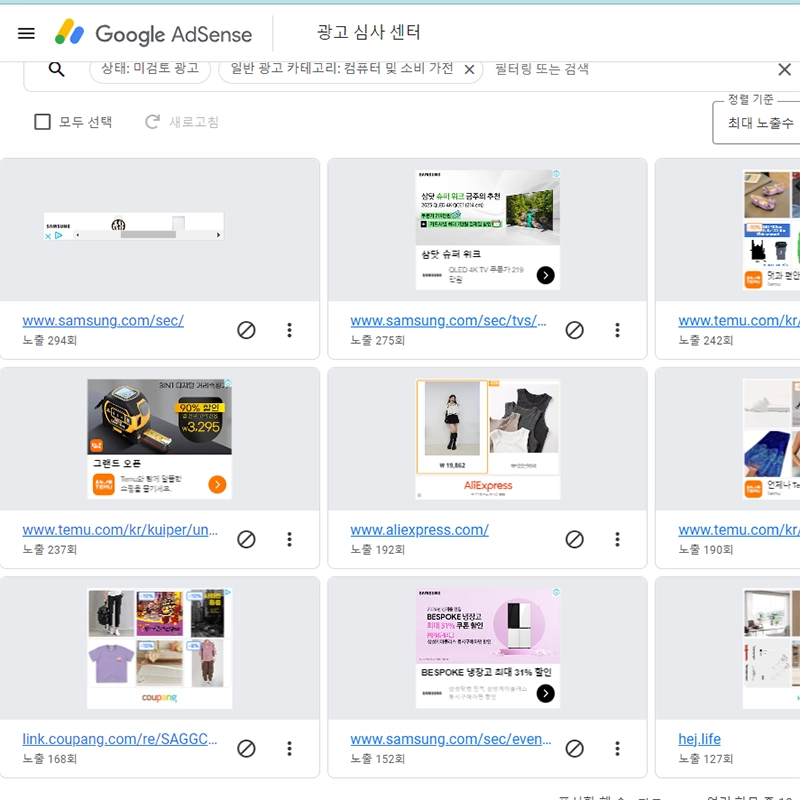
Task: Click the 일반 광고 카테고리 filter chip label
Action: 341,68
